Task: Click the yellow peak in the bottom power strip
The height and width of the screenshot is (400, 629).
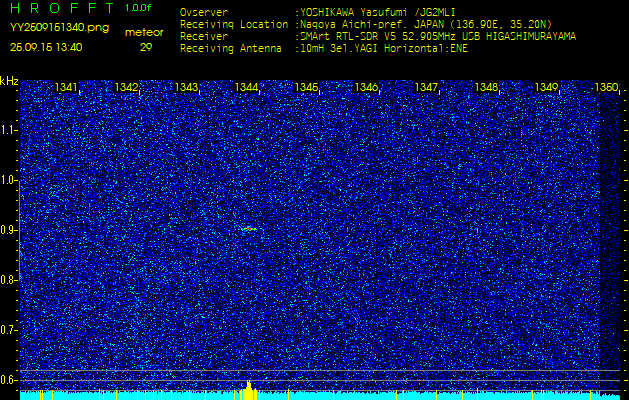Action: 248,388
